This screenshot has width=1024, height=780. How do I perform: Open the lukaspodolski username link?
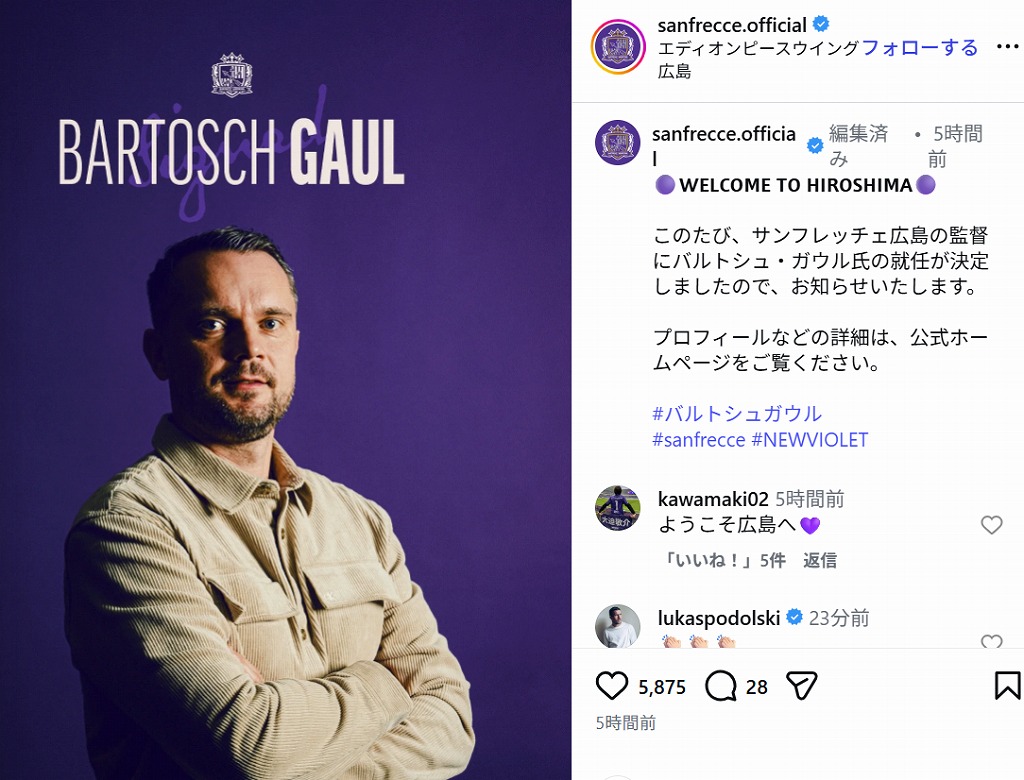[x=719, y=618]
